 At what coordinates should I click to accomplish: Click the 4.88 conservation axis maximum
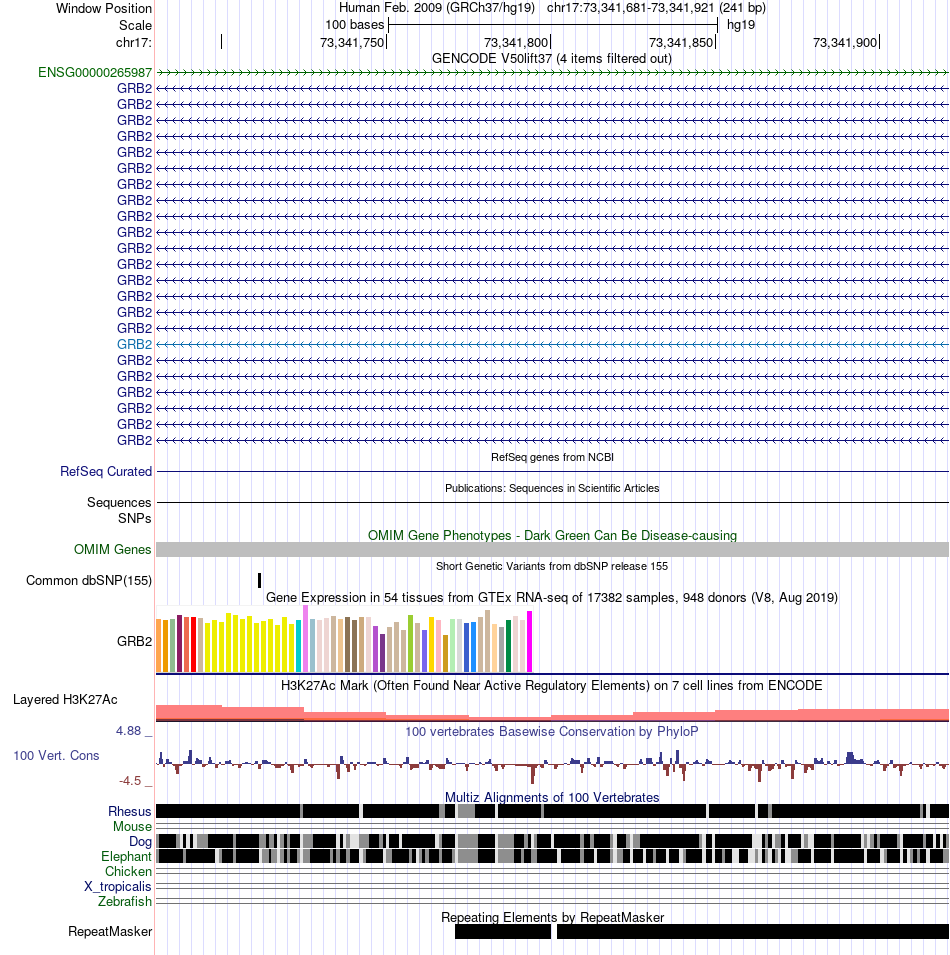point(128,730)
